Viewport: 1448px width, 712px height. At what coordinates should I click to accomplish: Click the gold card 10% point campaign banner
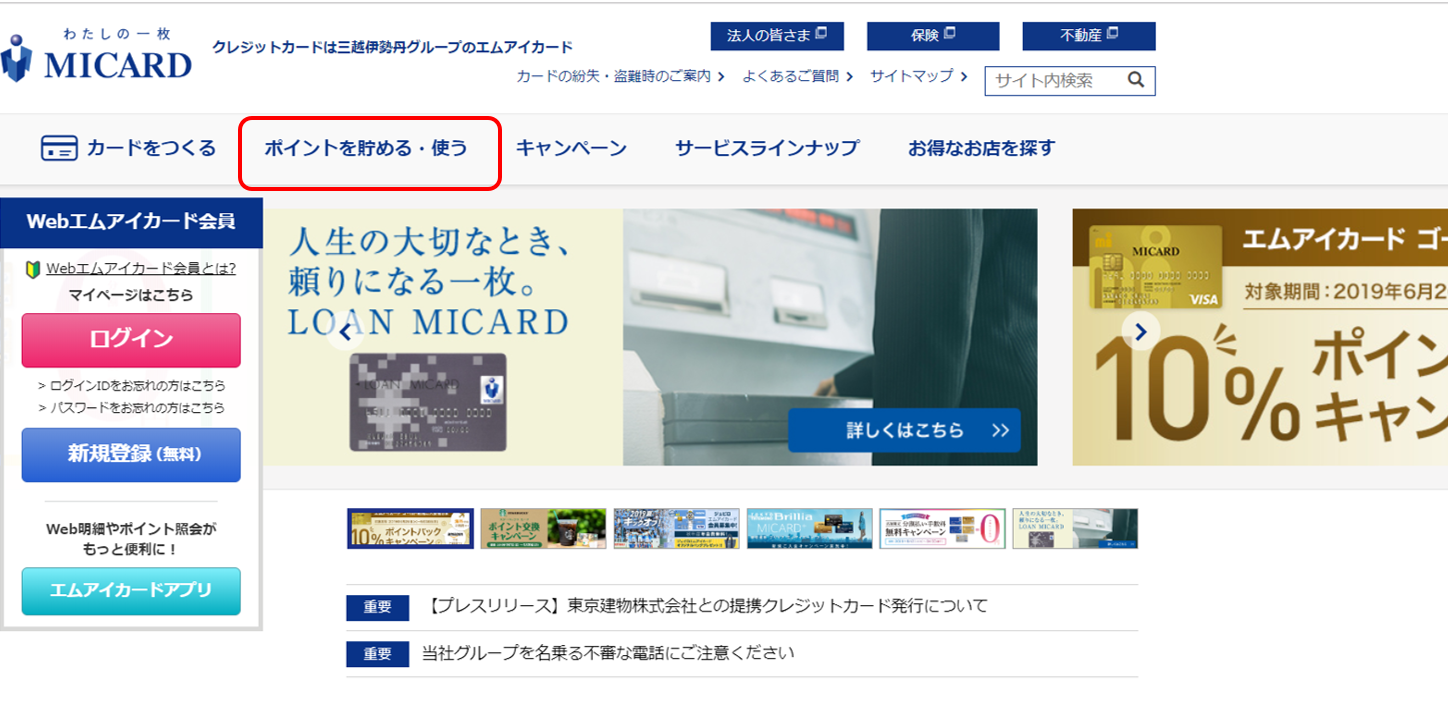pyautogui.click(x=1260, y=337)
